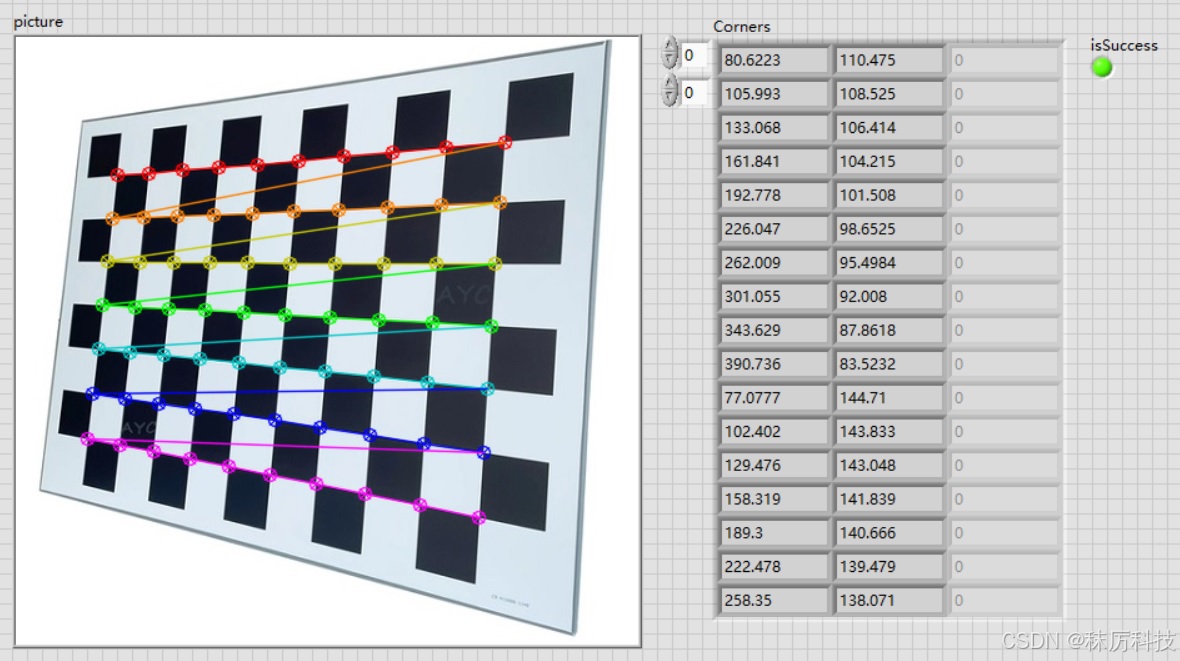Click the down arrow of the lower Corners index stepper
Screen dimensions: 1180x661
[x=670, y=99]
